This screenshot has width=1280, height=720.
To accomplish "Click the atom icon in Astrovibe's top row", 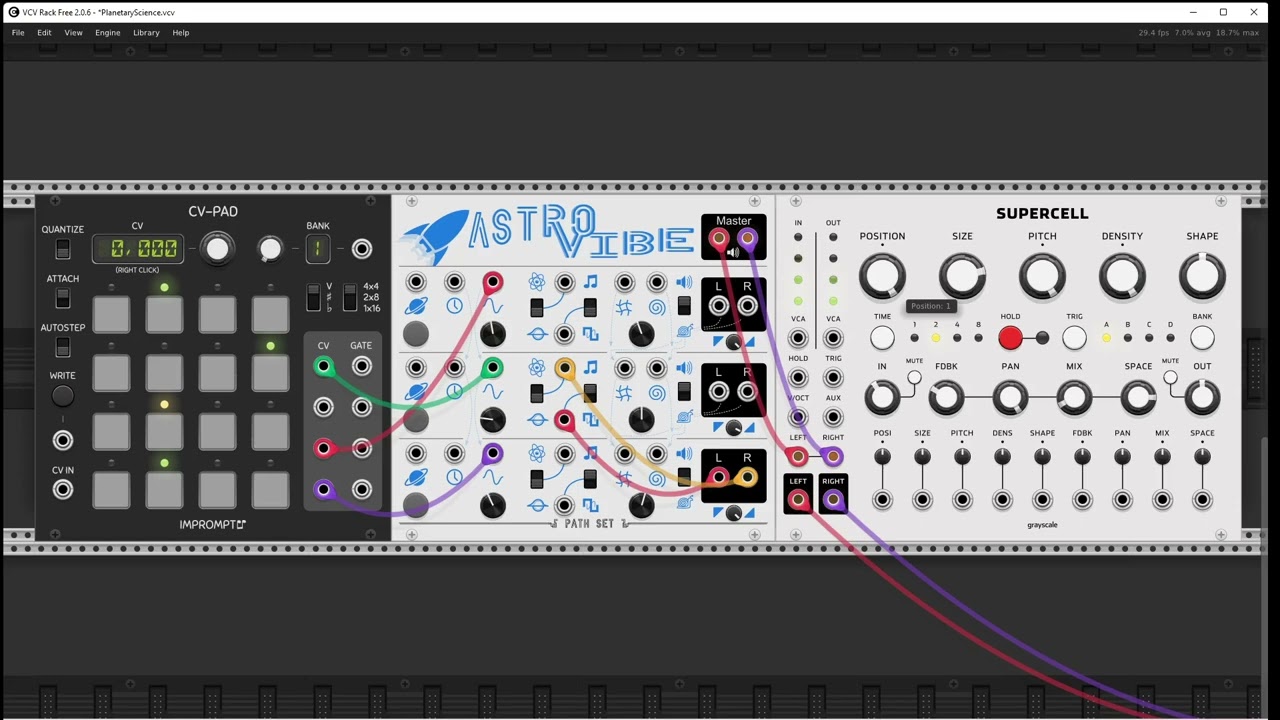I will (537, 282).
